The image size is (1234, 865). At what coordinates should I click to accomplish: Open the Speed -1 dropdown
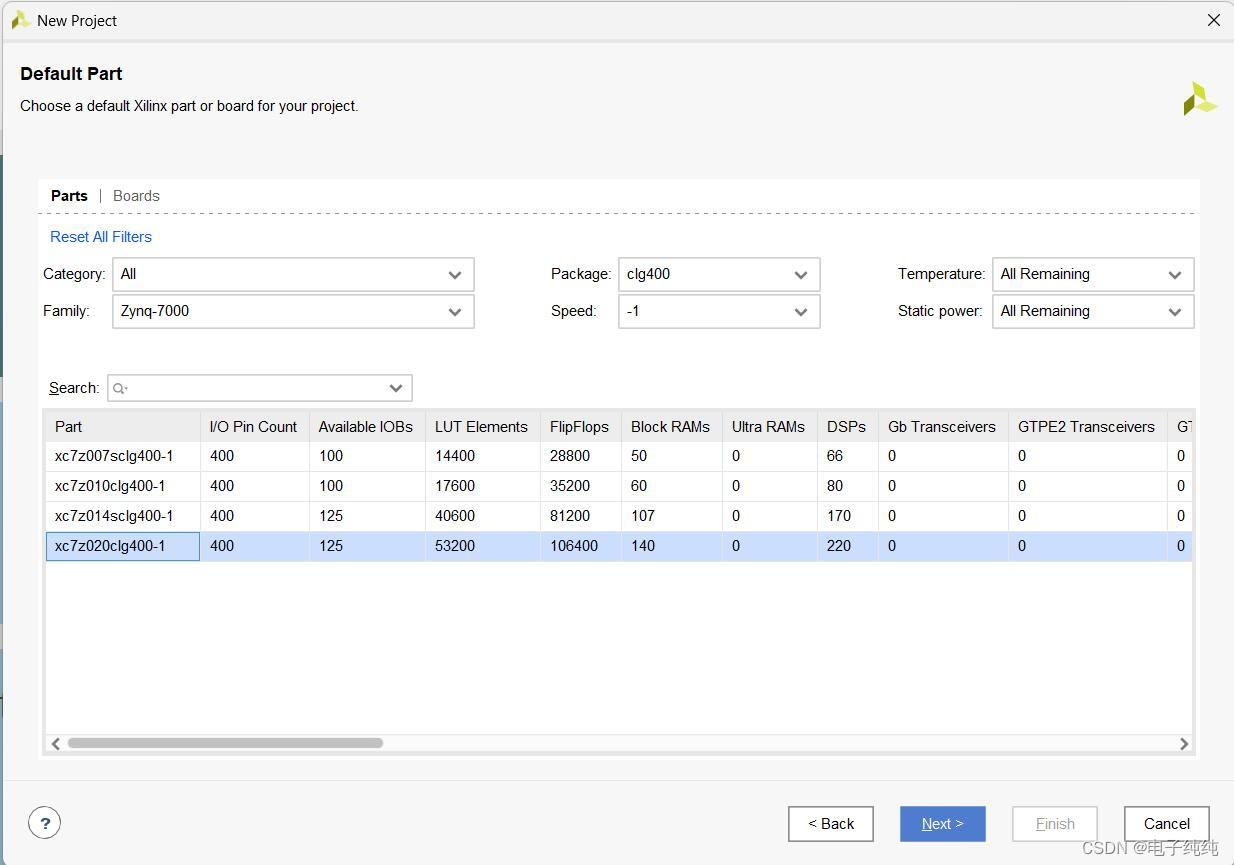pyautogui.click(x=719, y=311)
